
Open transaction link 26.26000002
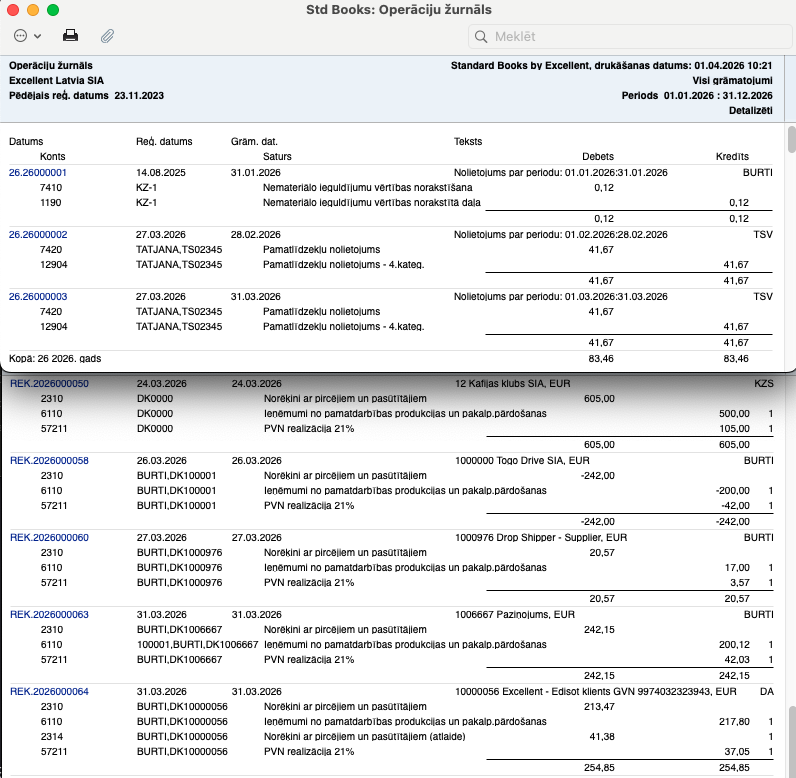[38, 234]
